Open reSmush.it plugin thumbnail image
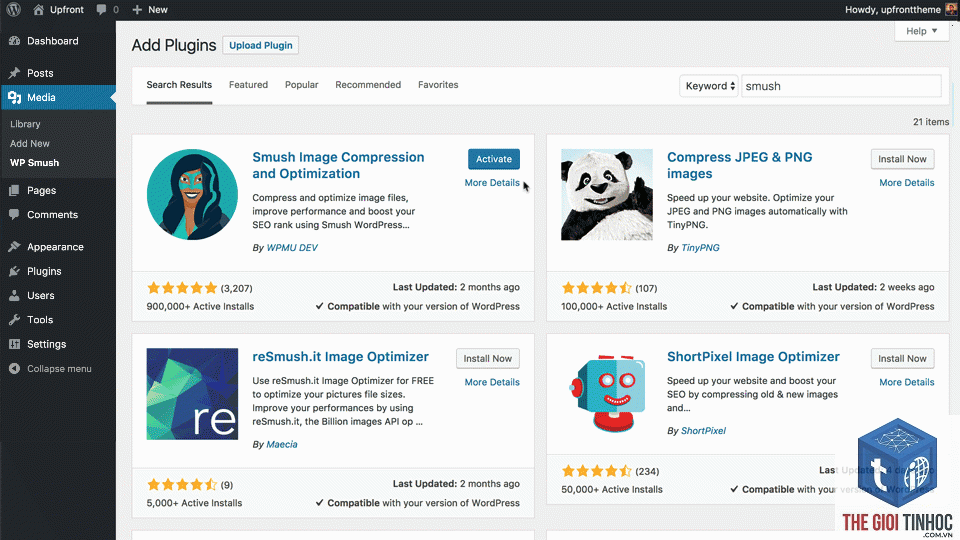The height and width of the screenshot is (540, 960). [x=192, y=394]
